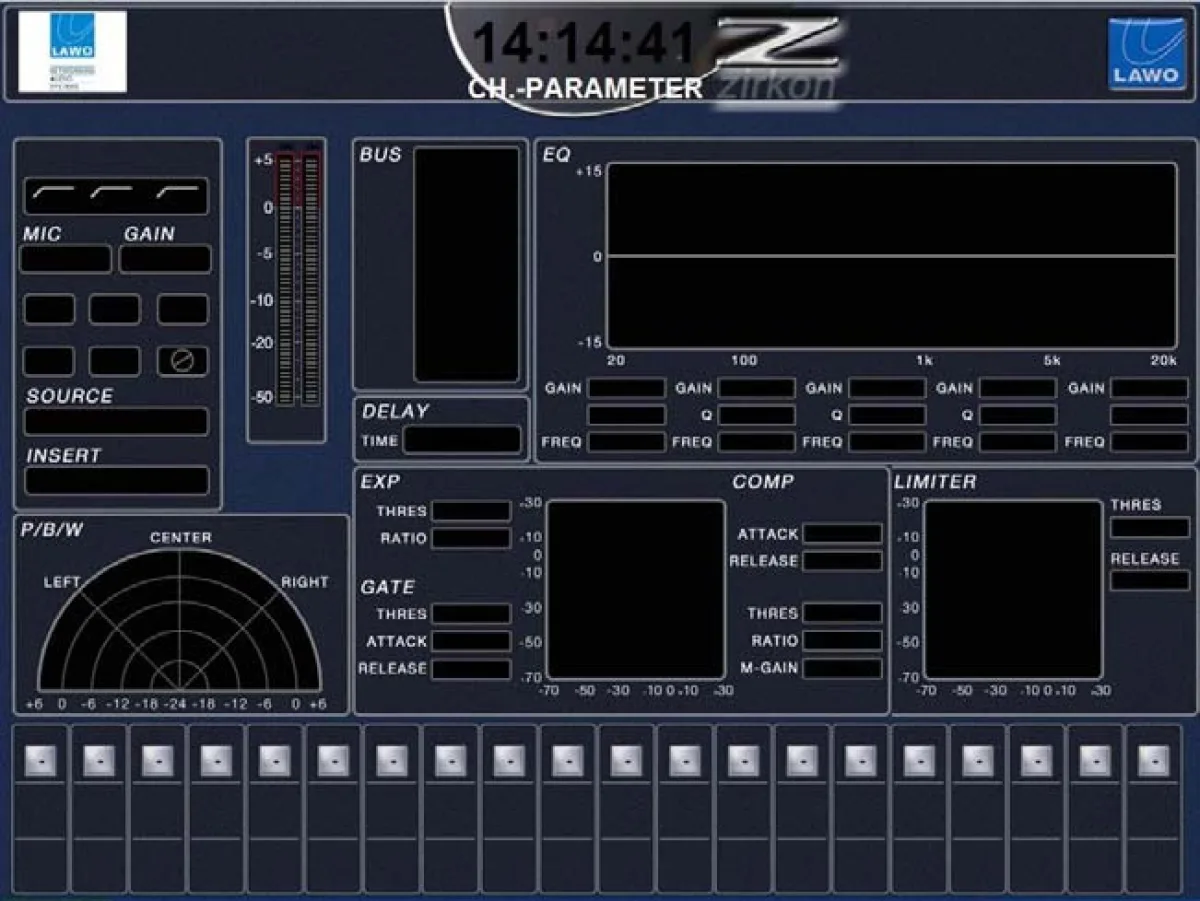Click the COMP RATIO field
The image size is (1200, 901).
click(842, 640)
